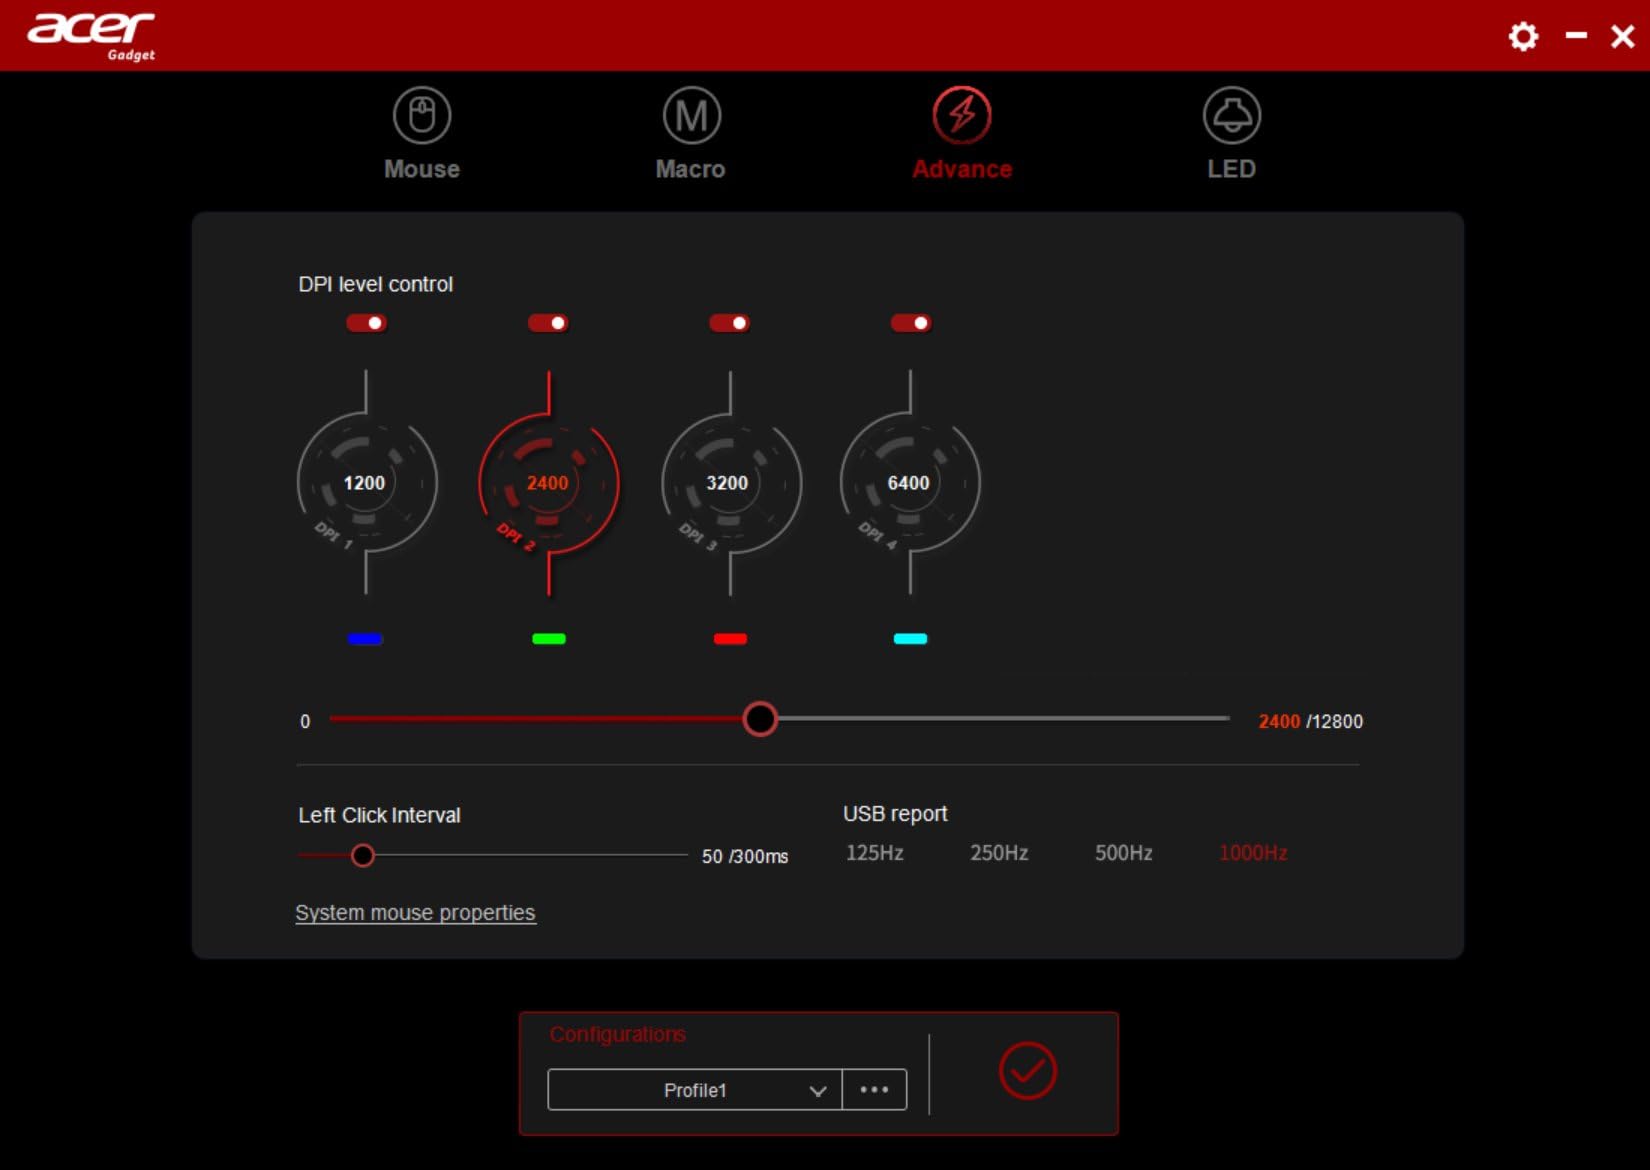
Task: Apply settings with the red checkmark icon
Action: (x=1028, y=1071)
